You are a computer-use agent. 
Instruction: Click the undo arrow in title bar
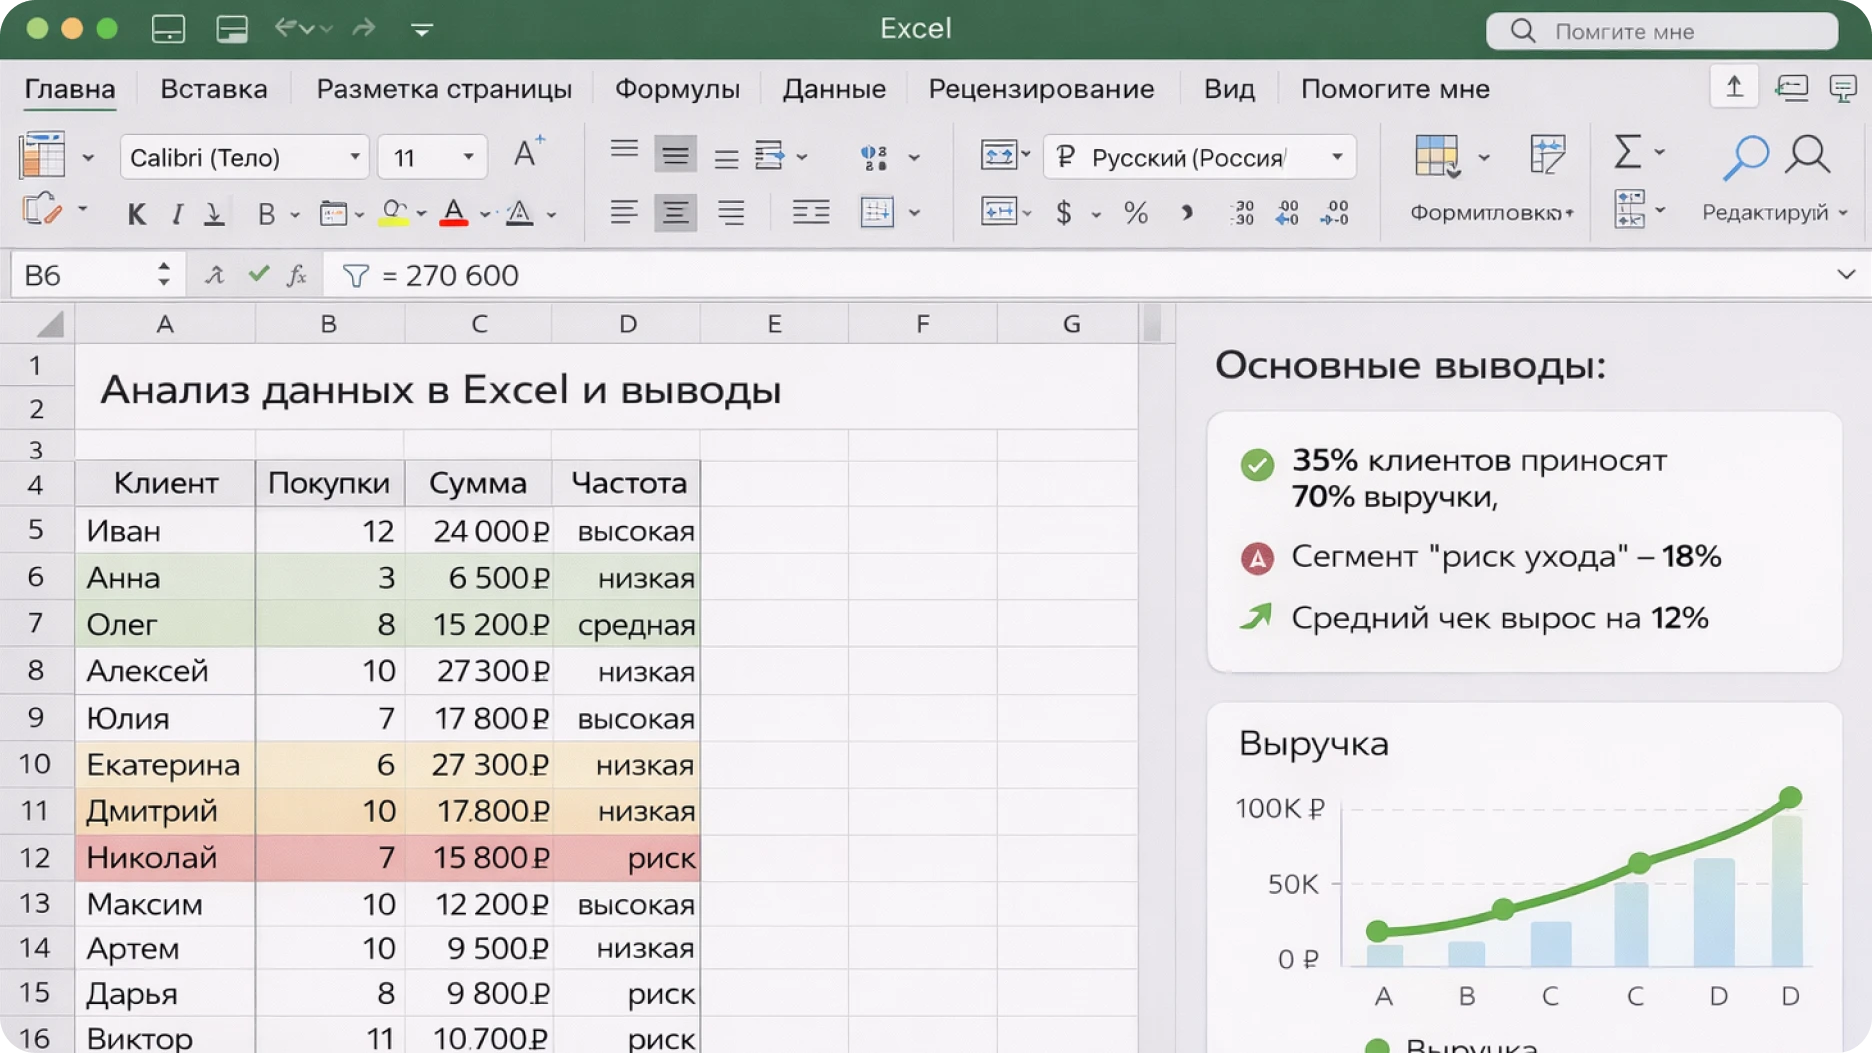point(286,29)
